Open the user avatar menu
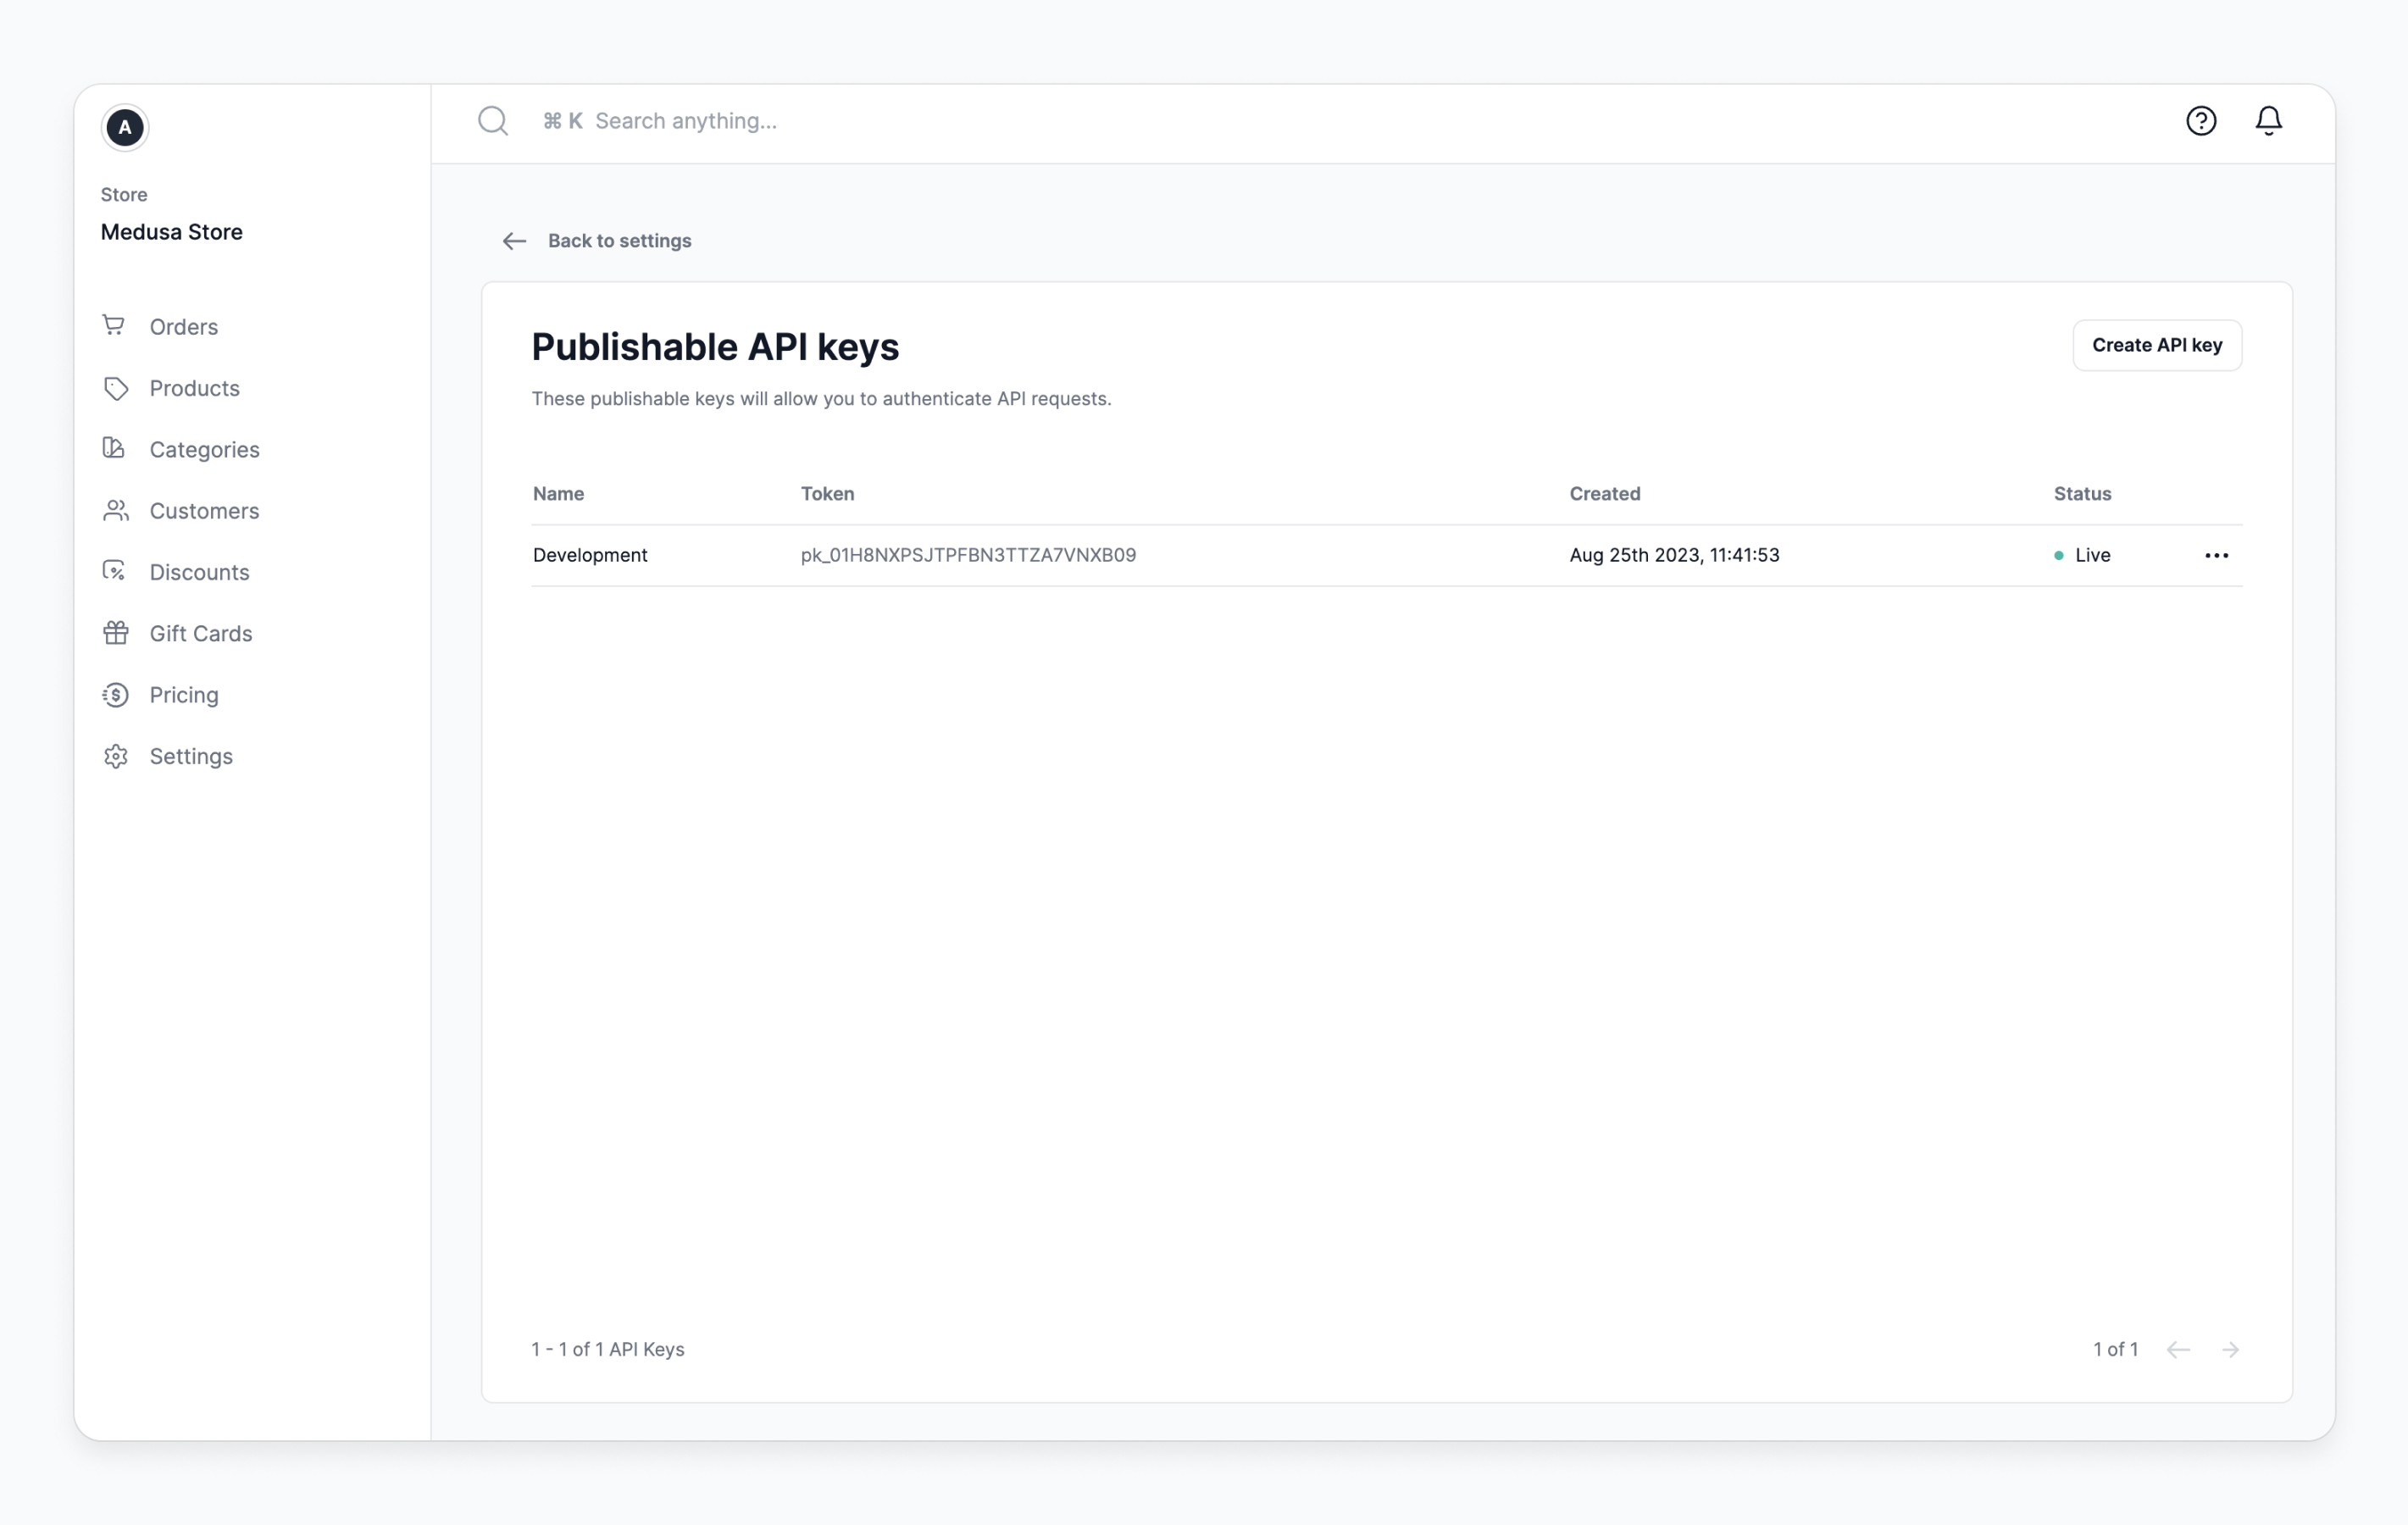This screenshot has height=1525, width=2408. (125, 127)
